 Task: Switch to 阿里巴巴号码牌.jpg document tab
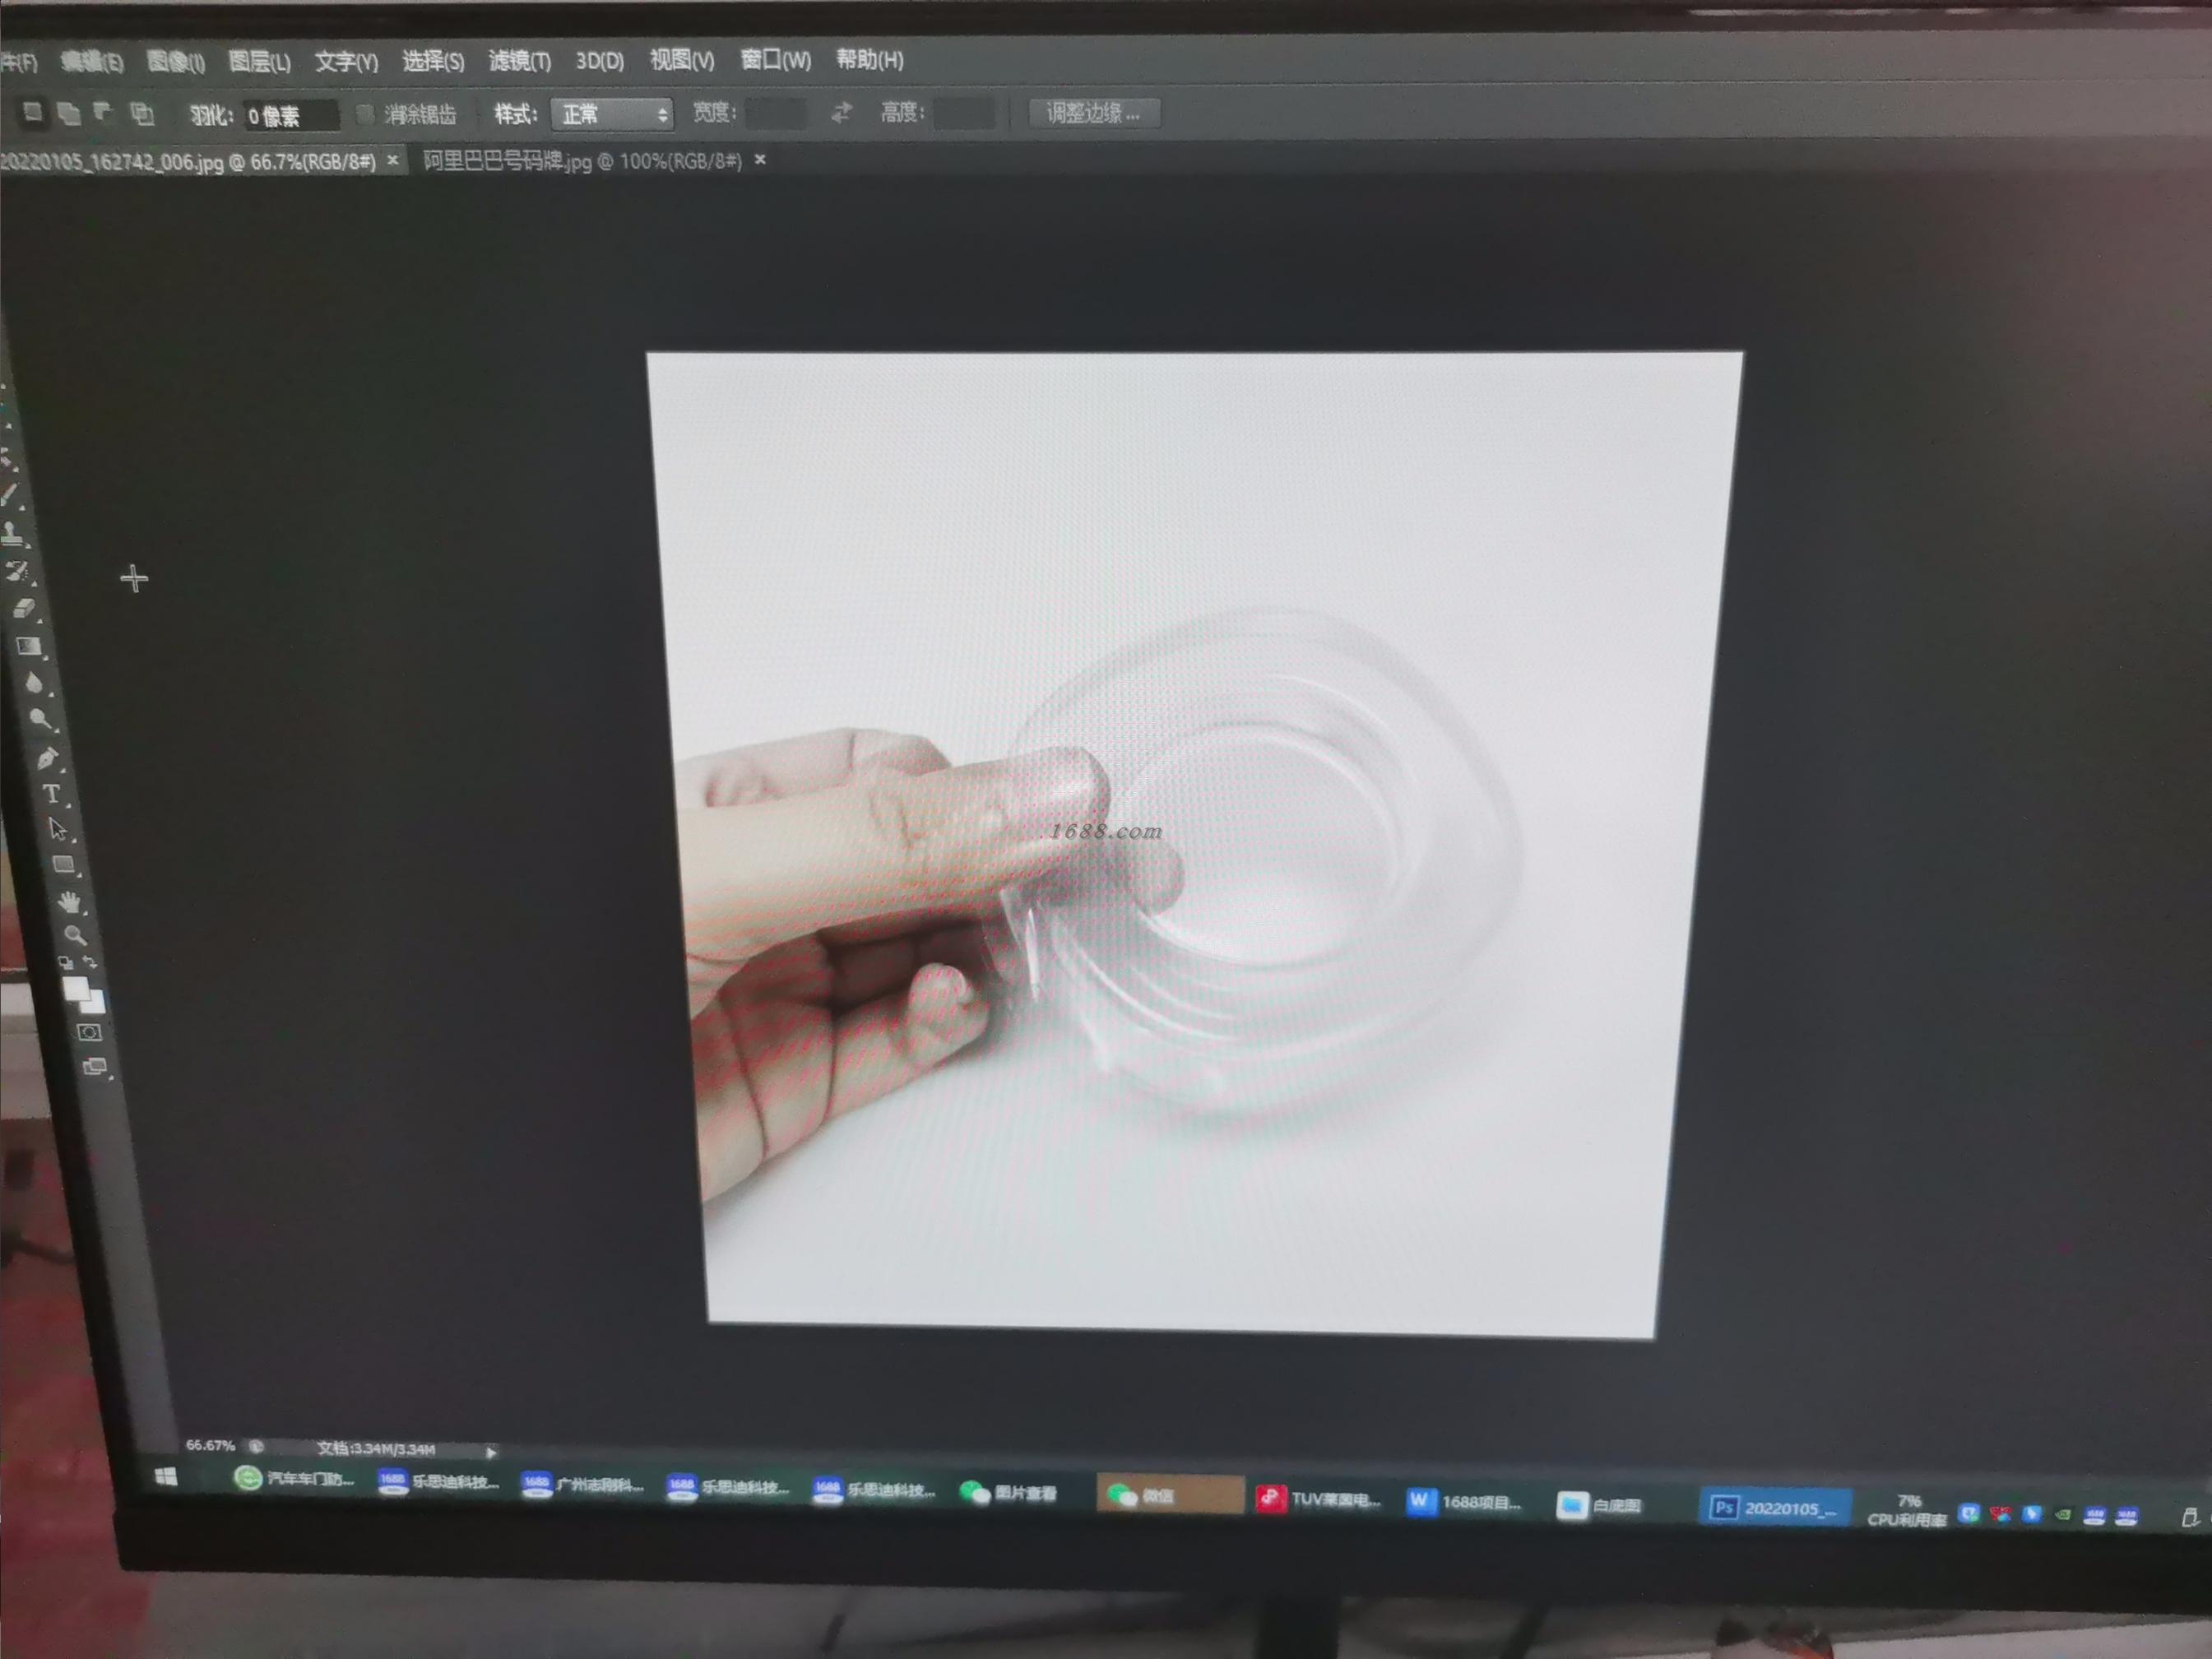[582, 161]
